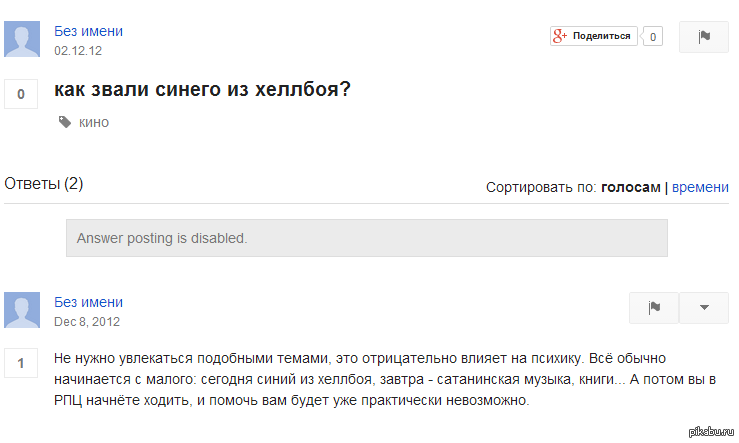Click the question title about Hellboy
The width and height of the screenshot is (739, 443).
pos(202,89)
